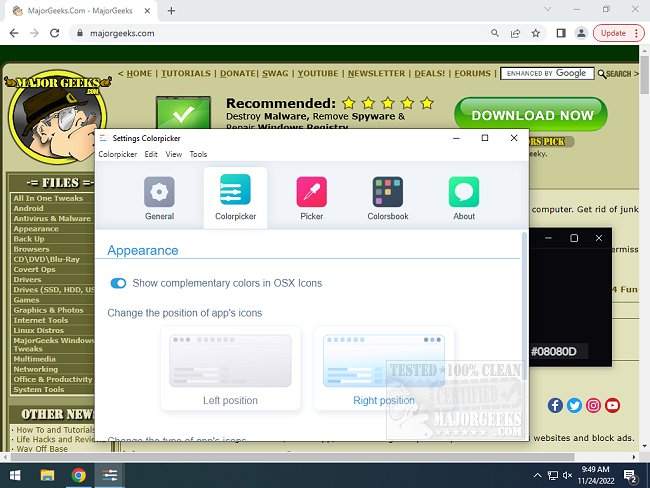
Task: Click the share page icon in Chrome
Action: 515,33
